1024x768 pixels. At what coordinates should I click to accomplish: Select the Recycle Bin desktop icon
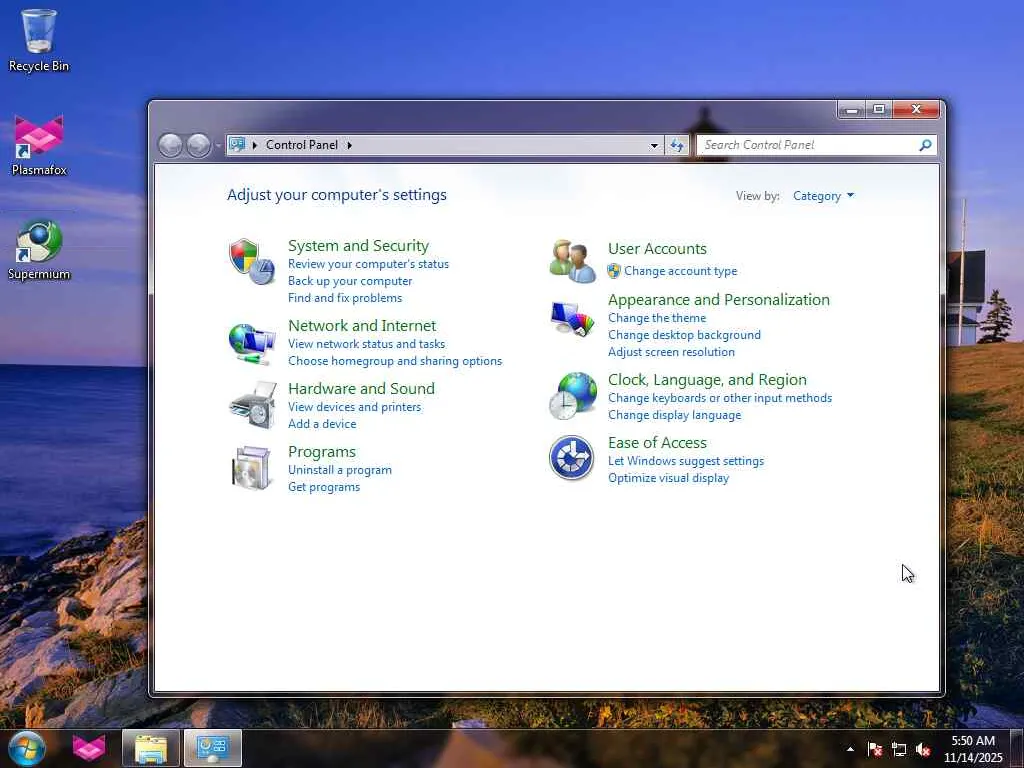click(x=39, y=40)
